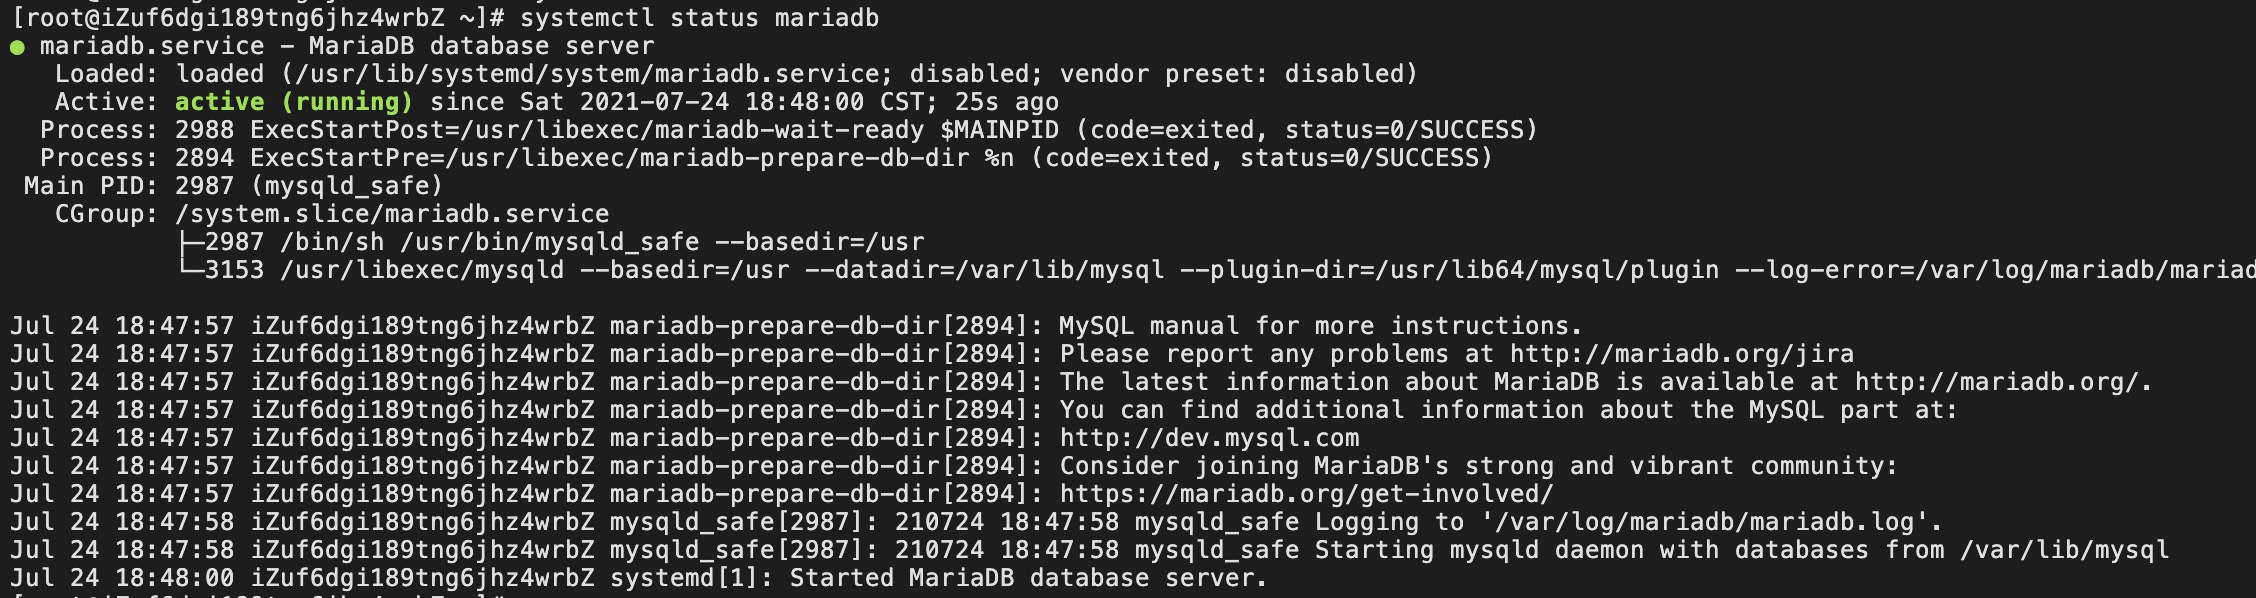Click the systemctl status mariadb command text
This screenshot has height=598, width=2256.
click(700, 18)
